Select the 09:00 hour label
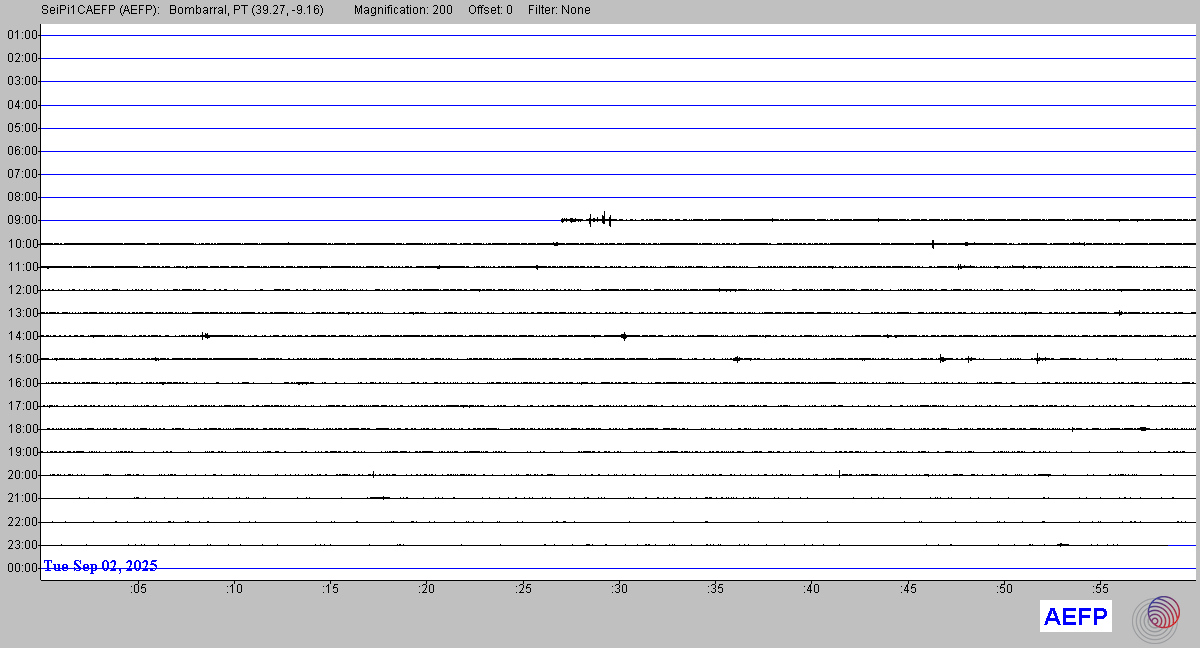Screen dimensions: 1200x648 click(x=22, y=220)
